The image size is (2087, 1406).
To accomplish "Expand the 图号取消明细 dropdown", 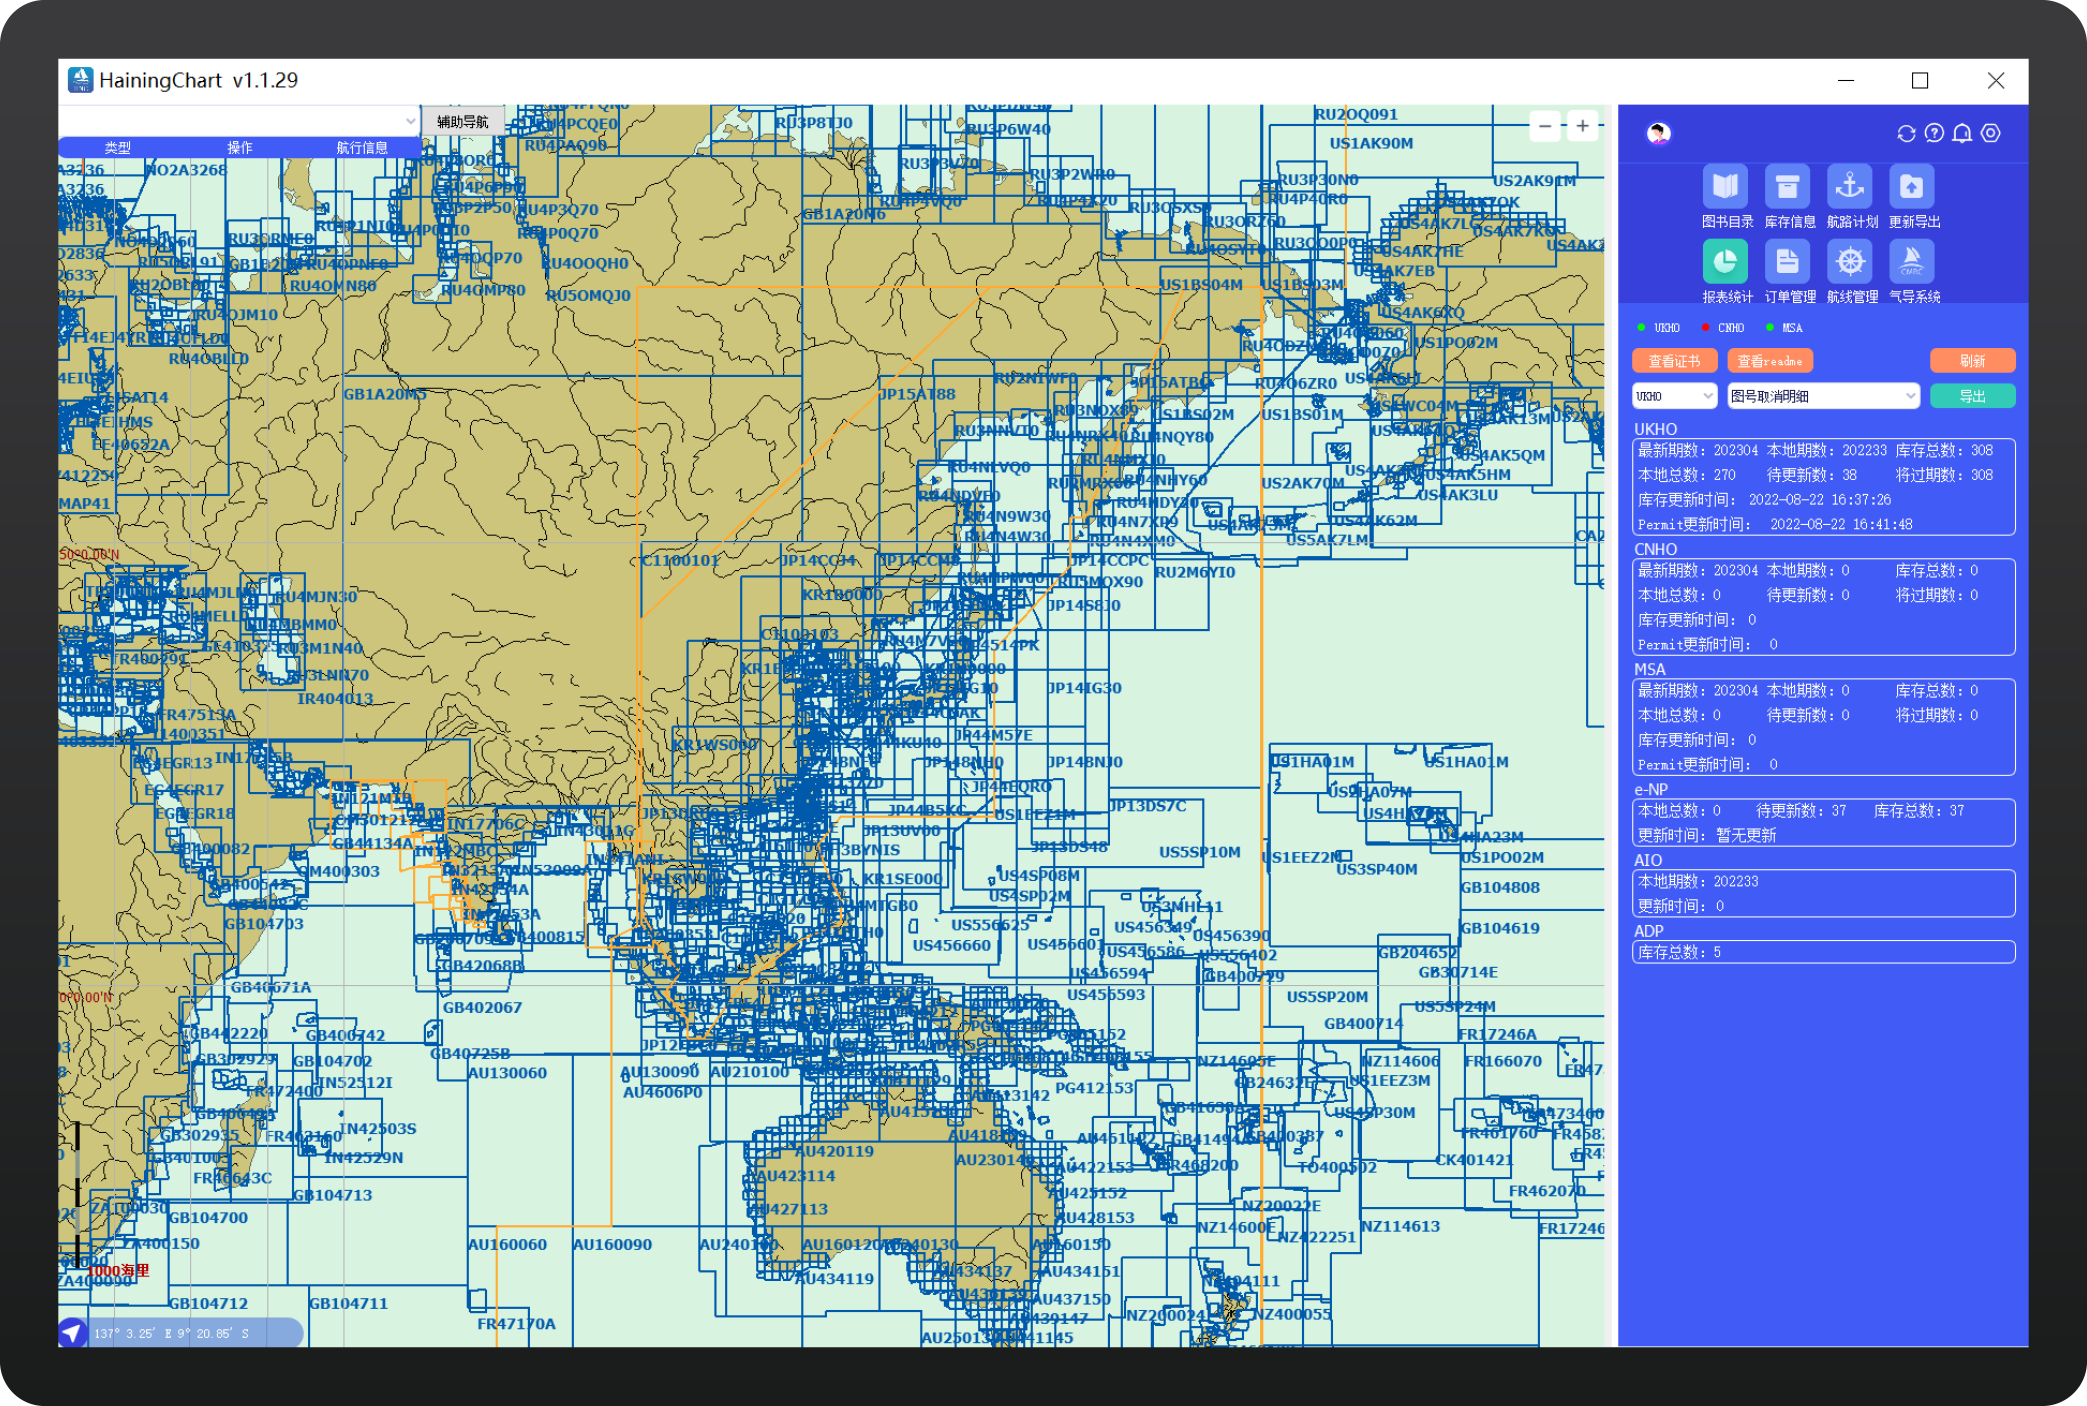I will point(1823,397).
